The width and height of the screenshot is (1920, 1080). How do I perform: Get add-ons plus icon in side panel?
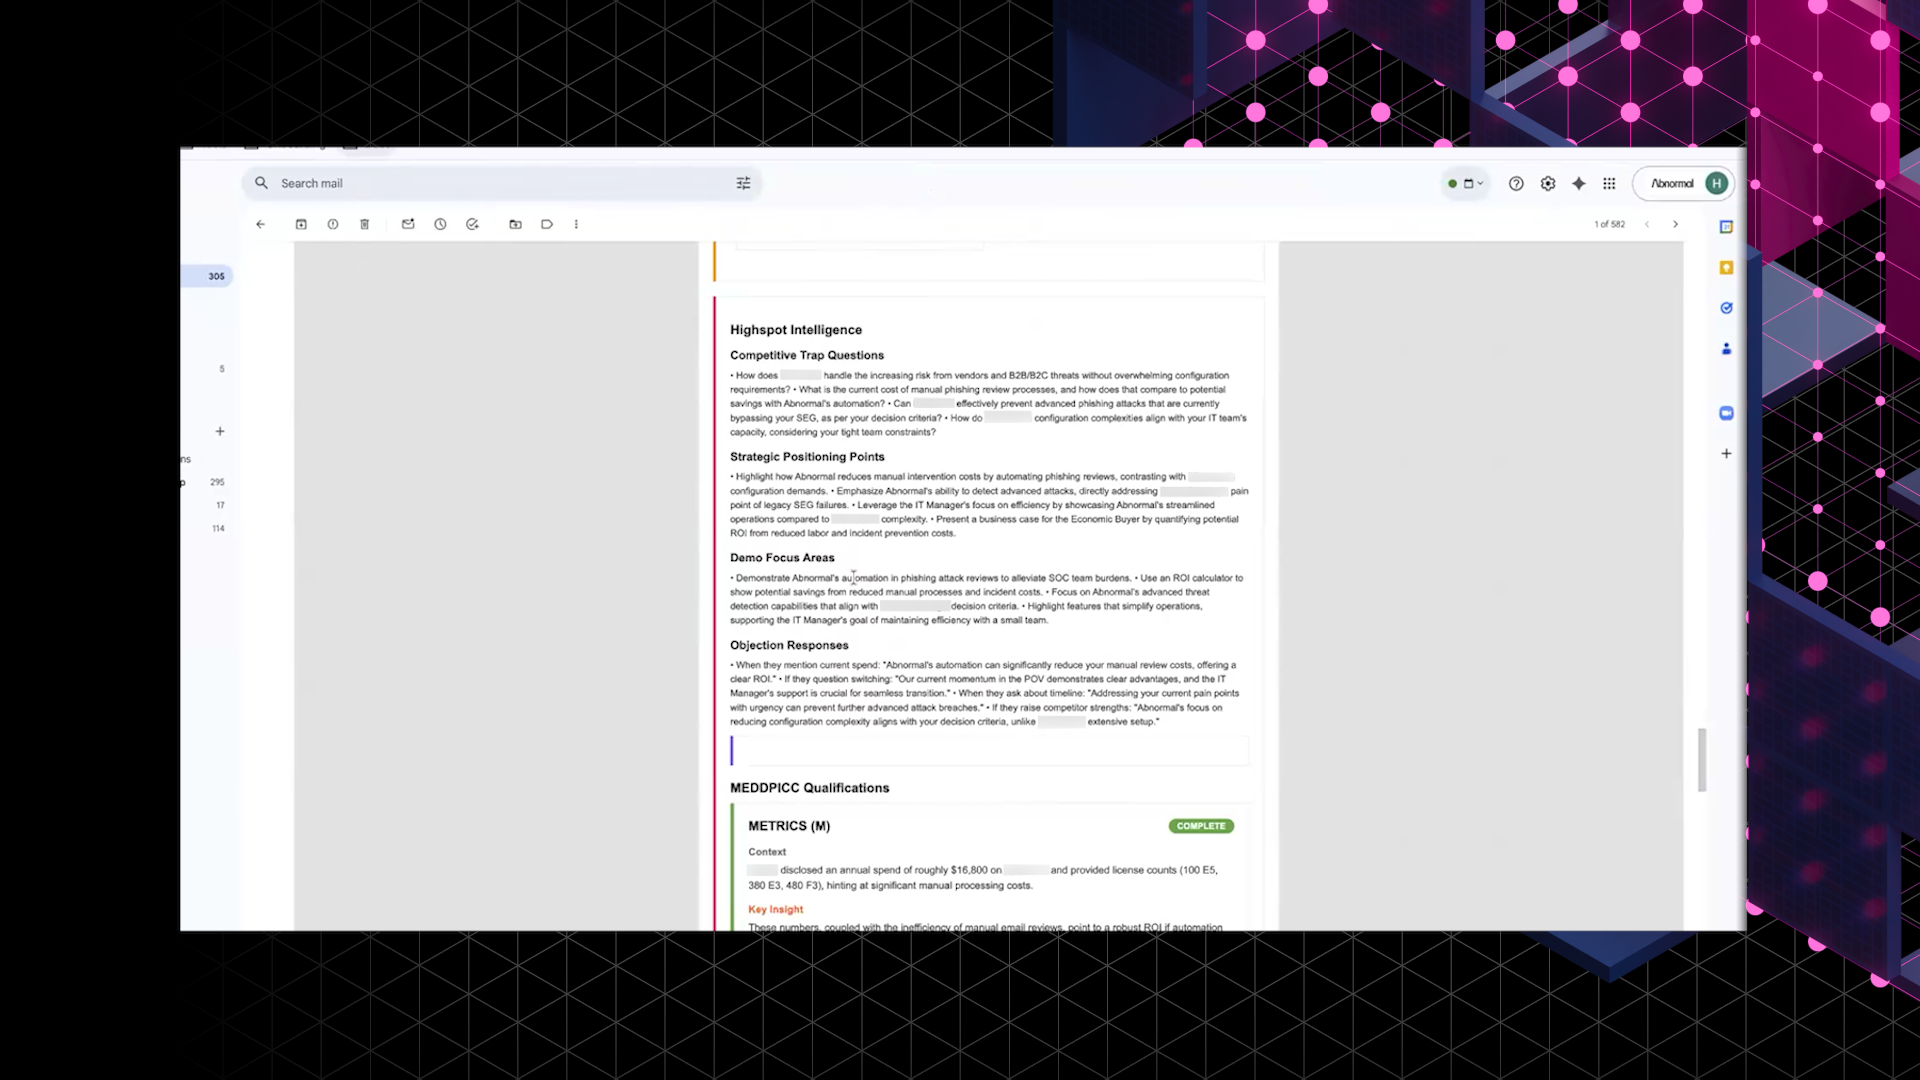tap(1726, 453)
